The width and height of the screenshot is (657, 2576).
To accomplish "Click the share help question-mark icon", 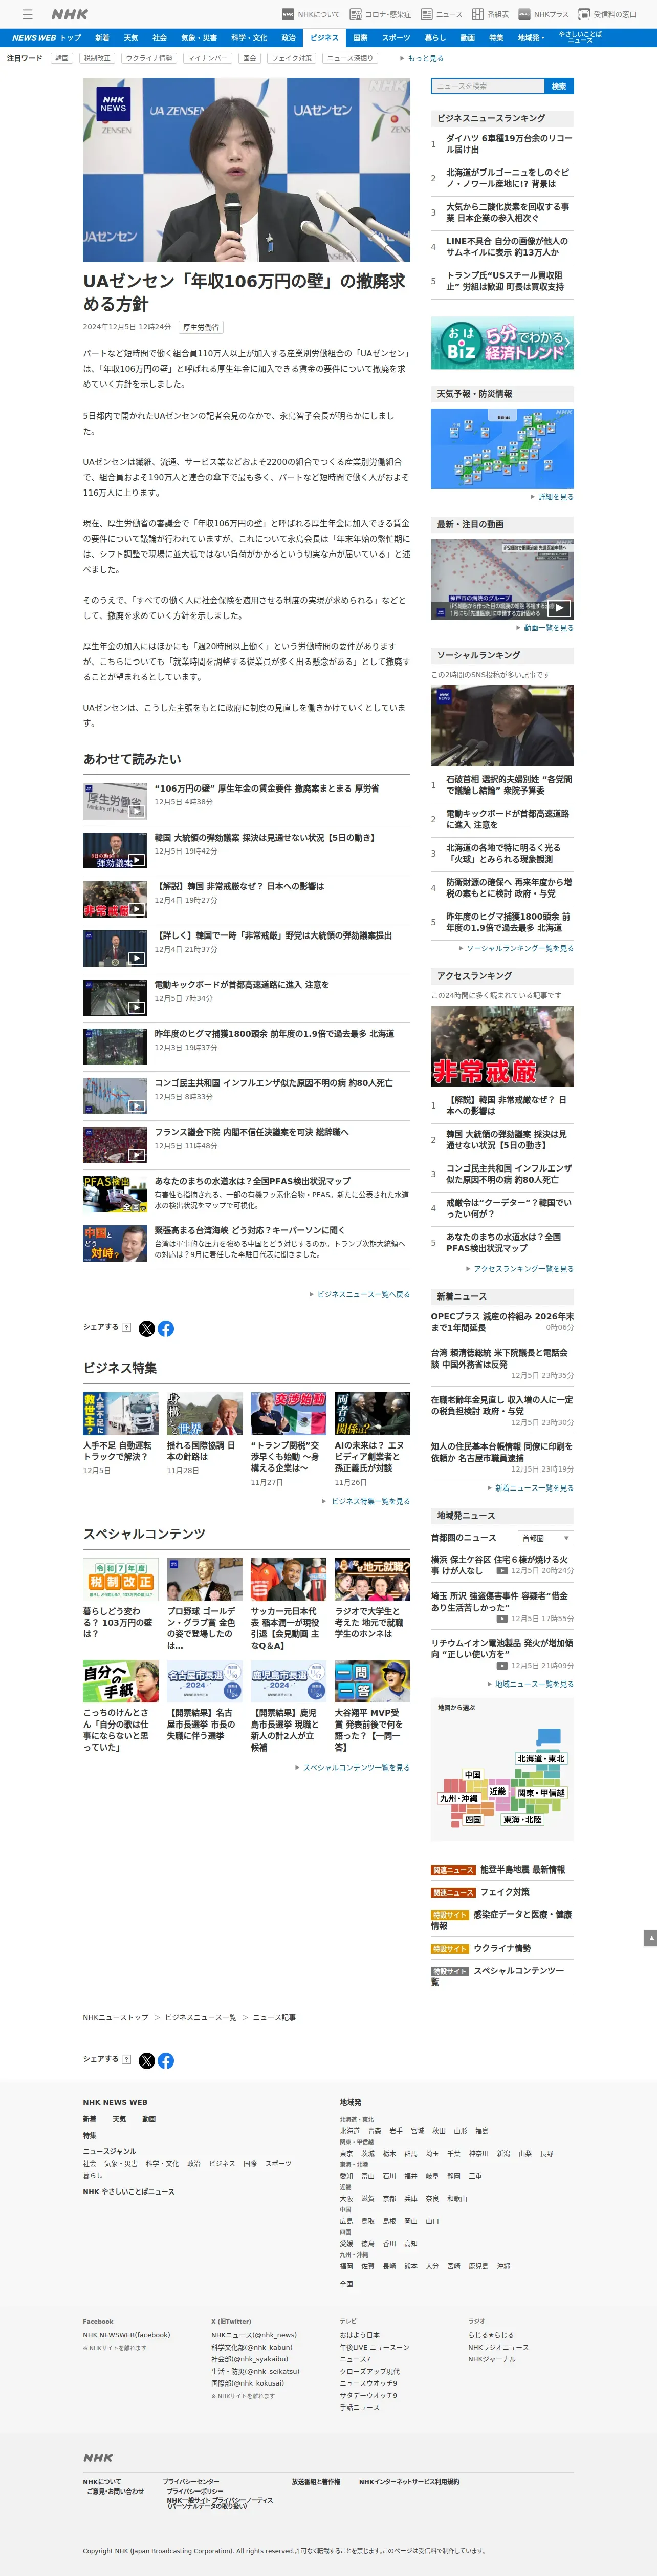I will point(126,1327).
